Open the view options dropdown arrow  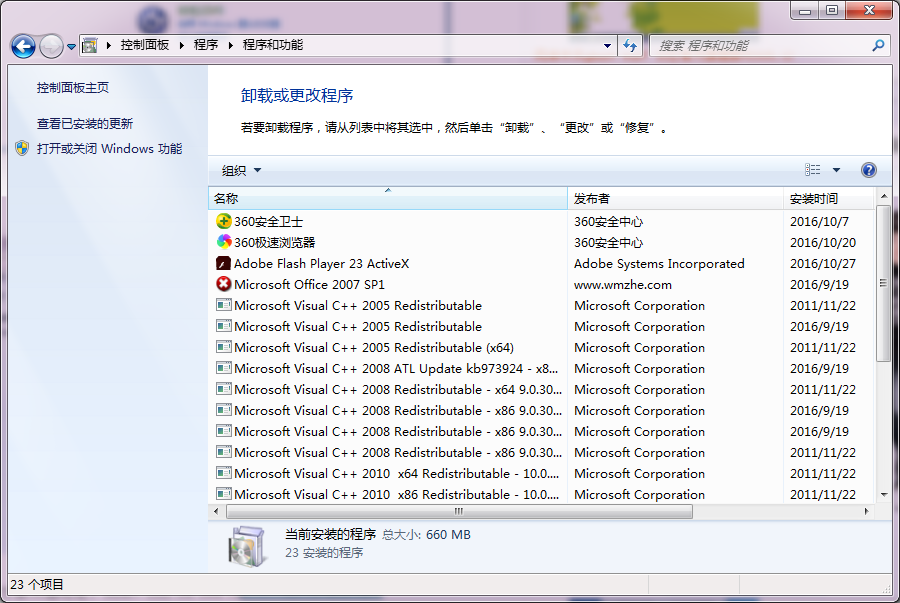(836, 169)
